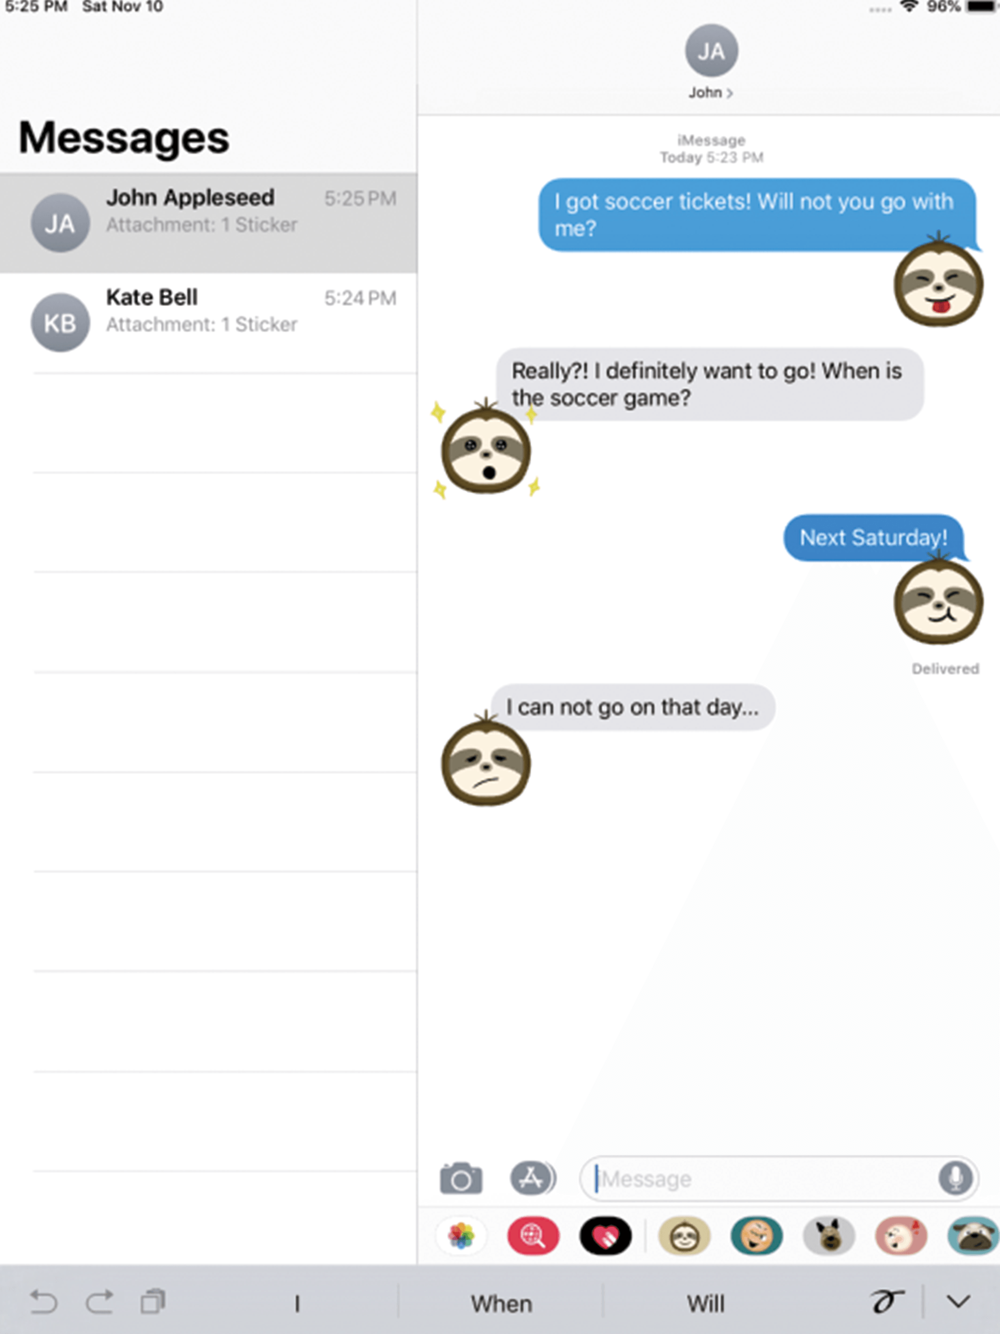Open John contact details at top

pyautogui.click(x=711, y=63)
